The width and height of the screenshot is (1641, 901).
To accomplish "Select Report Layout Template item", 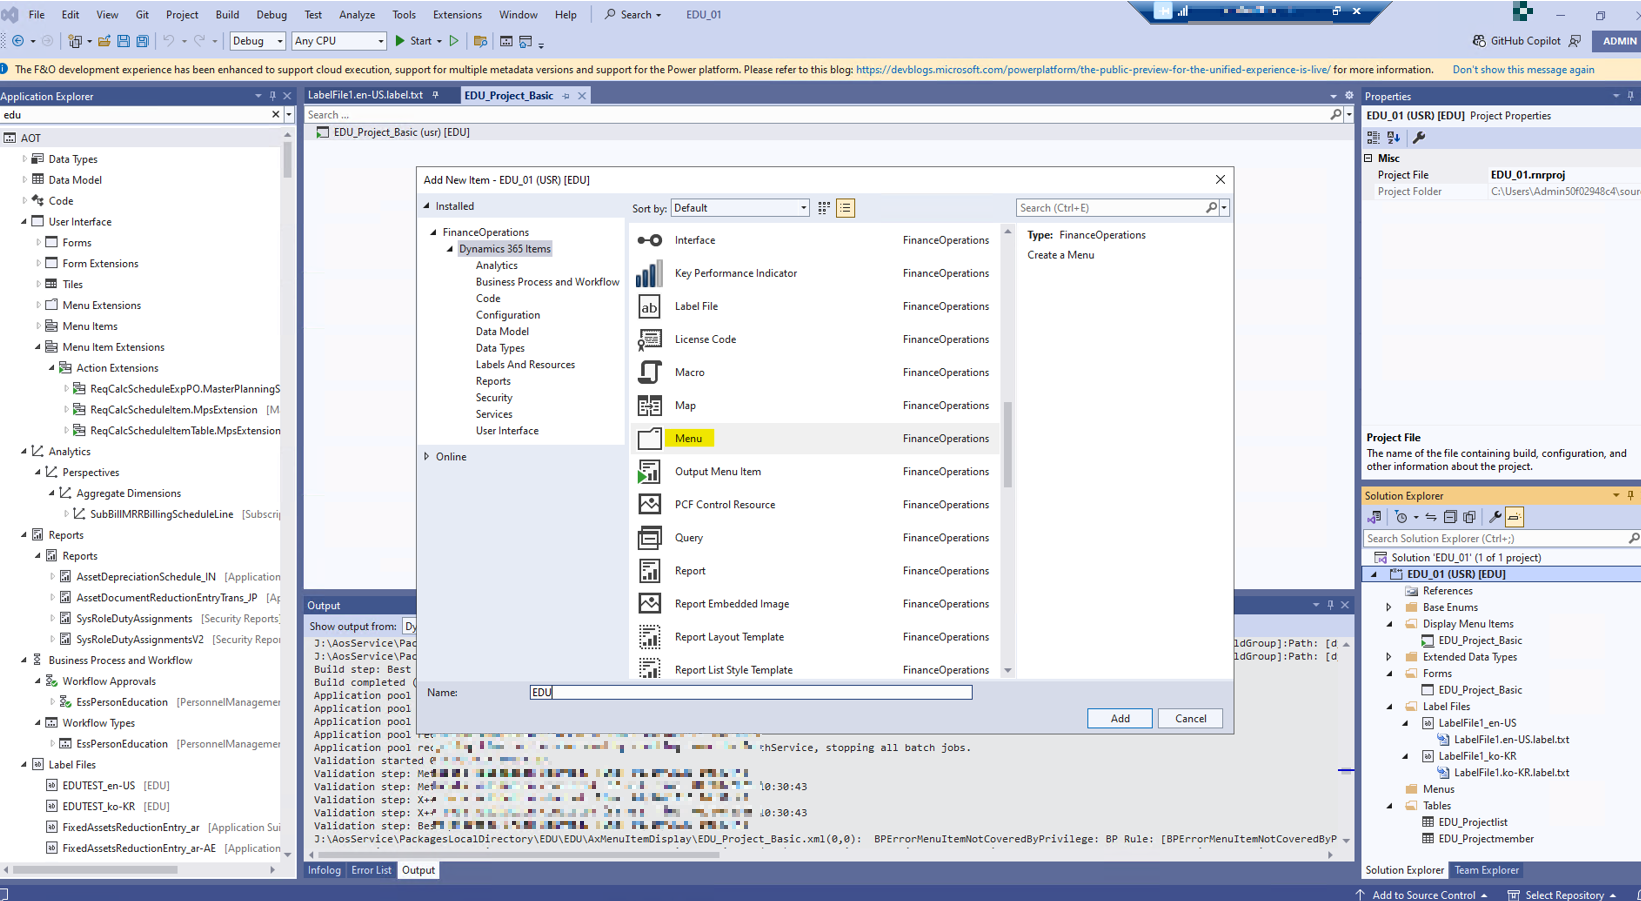I will point(816,636).
